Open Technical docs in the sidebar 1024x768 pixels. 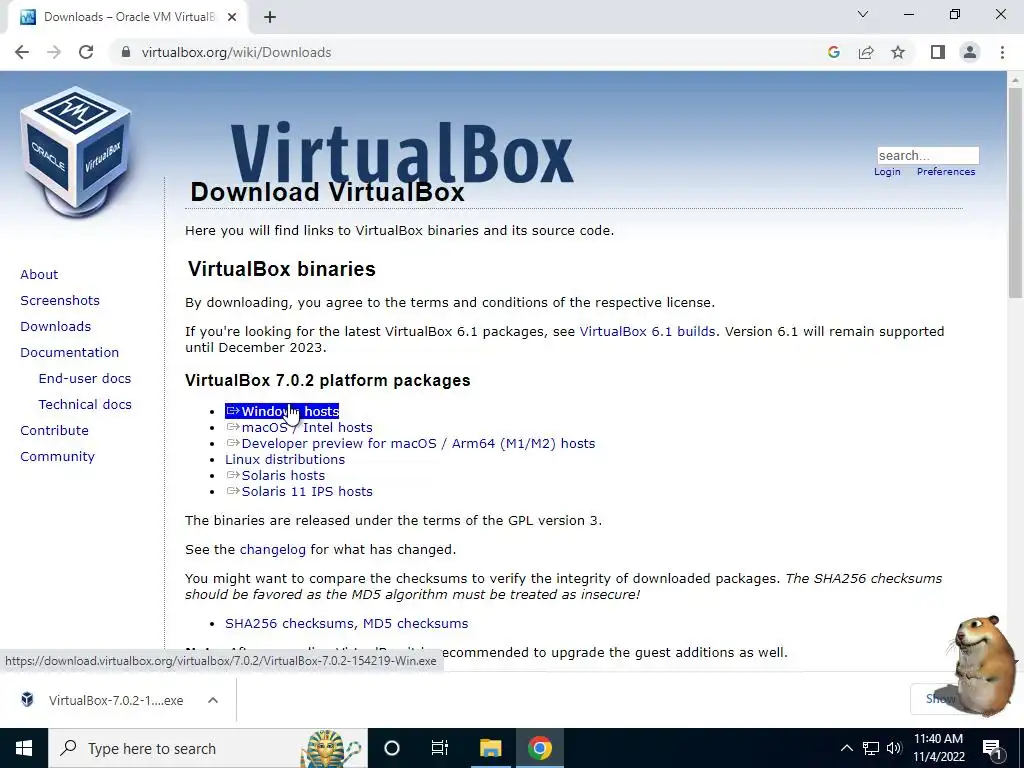point(85,405)
